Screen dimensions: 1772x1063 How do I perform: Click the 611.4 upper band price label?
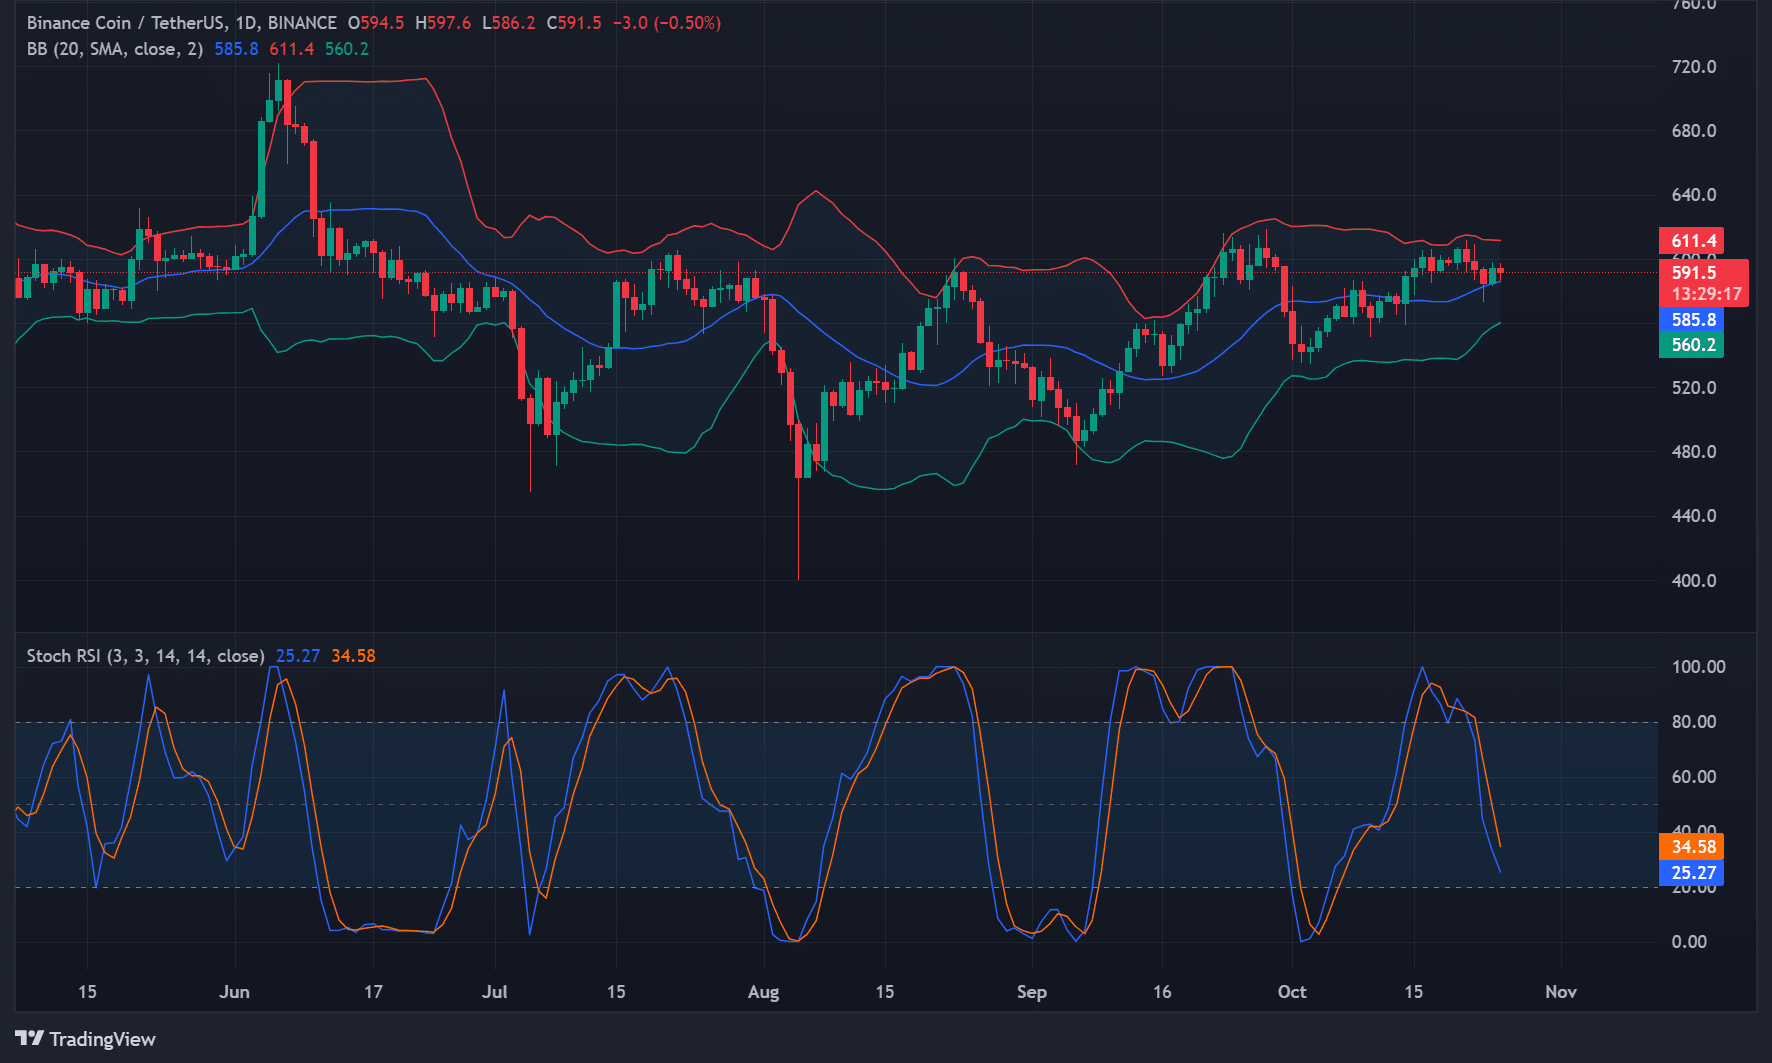click(1691, 240)
